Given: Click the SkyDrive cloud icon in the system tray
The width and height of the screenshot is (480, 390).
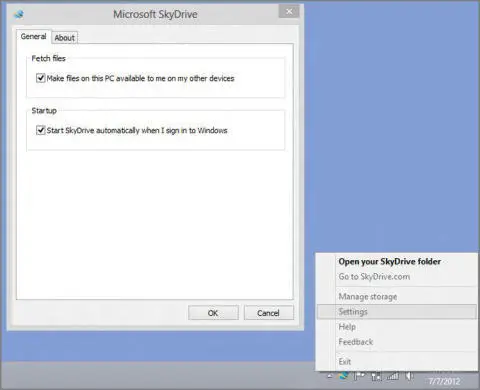Looking at the screenshot, I should [x=343, y=376].
